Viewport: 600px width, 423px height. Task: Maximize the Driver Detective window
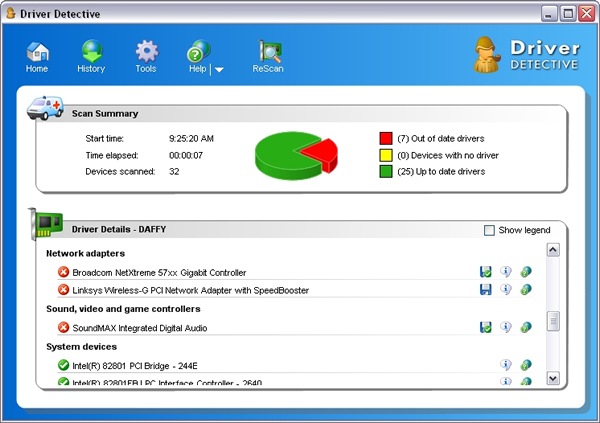(x=568, y=14)
